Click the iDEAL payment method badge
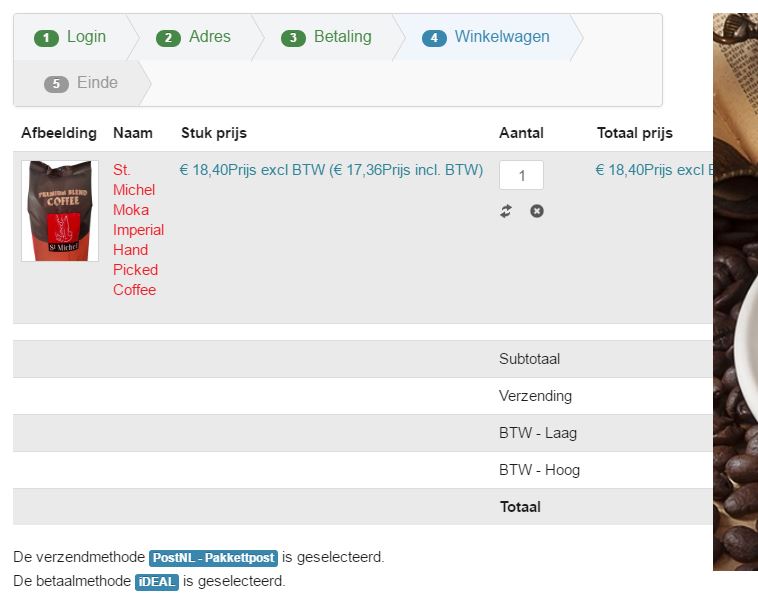758x601 pixels. [x=157, y=581]
